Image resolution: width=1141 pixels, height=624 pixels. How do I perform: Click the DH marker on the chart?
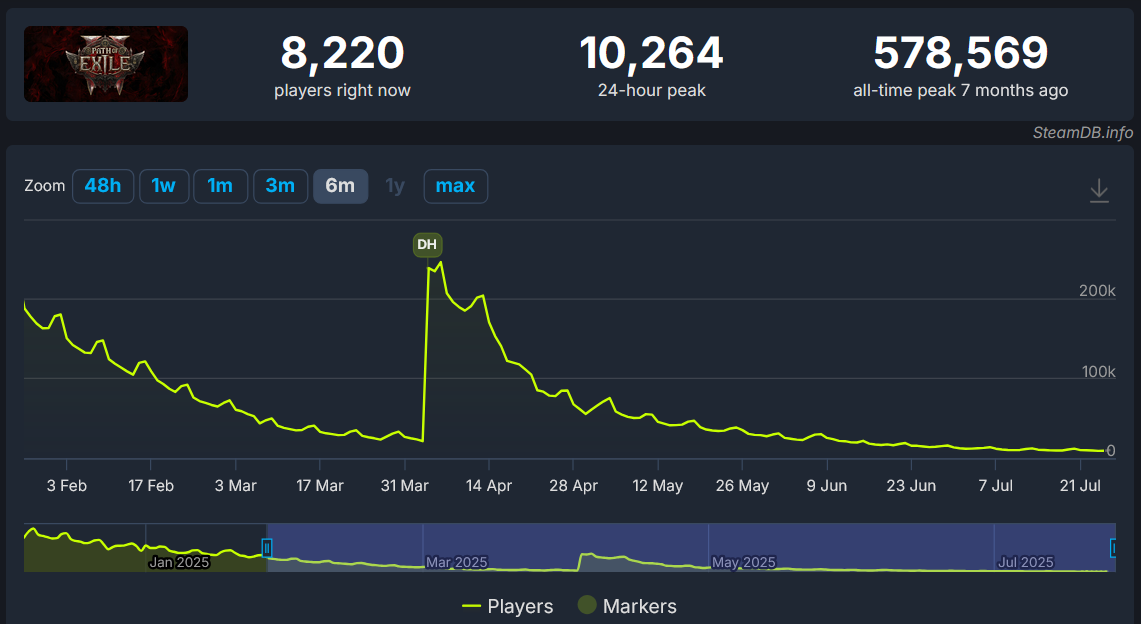(x=427, y=244)
